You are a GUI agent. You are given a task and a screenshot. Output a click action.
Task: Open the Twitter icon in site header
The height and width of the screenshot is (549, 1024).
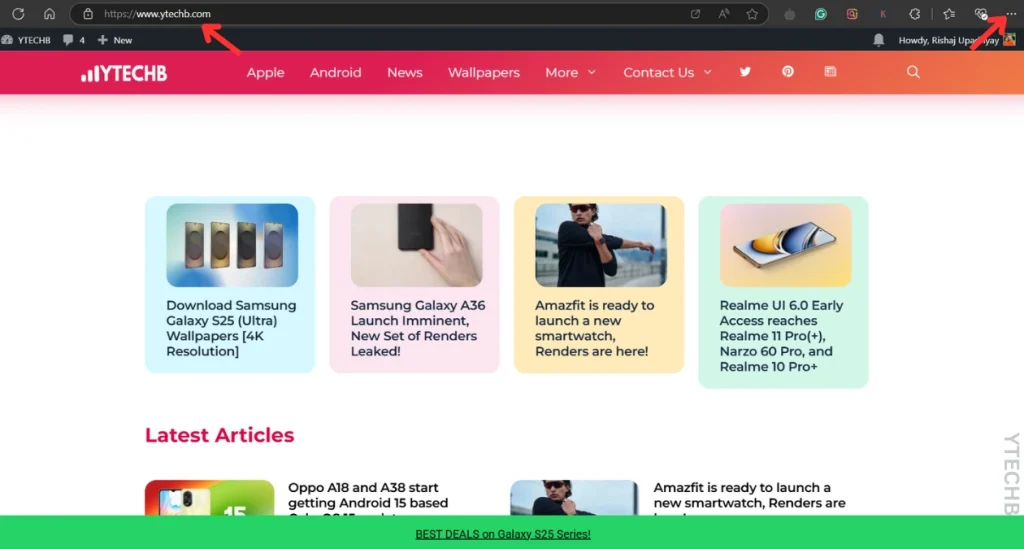pyautogui.click(x=745, y=72)
